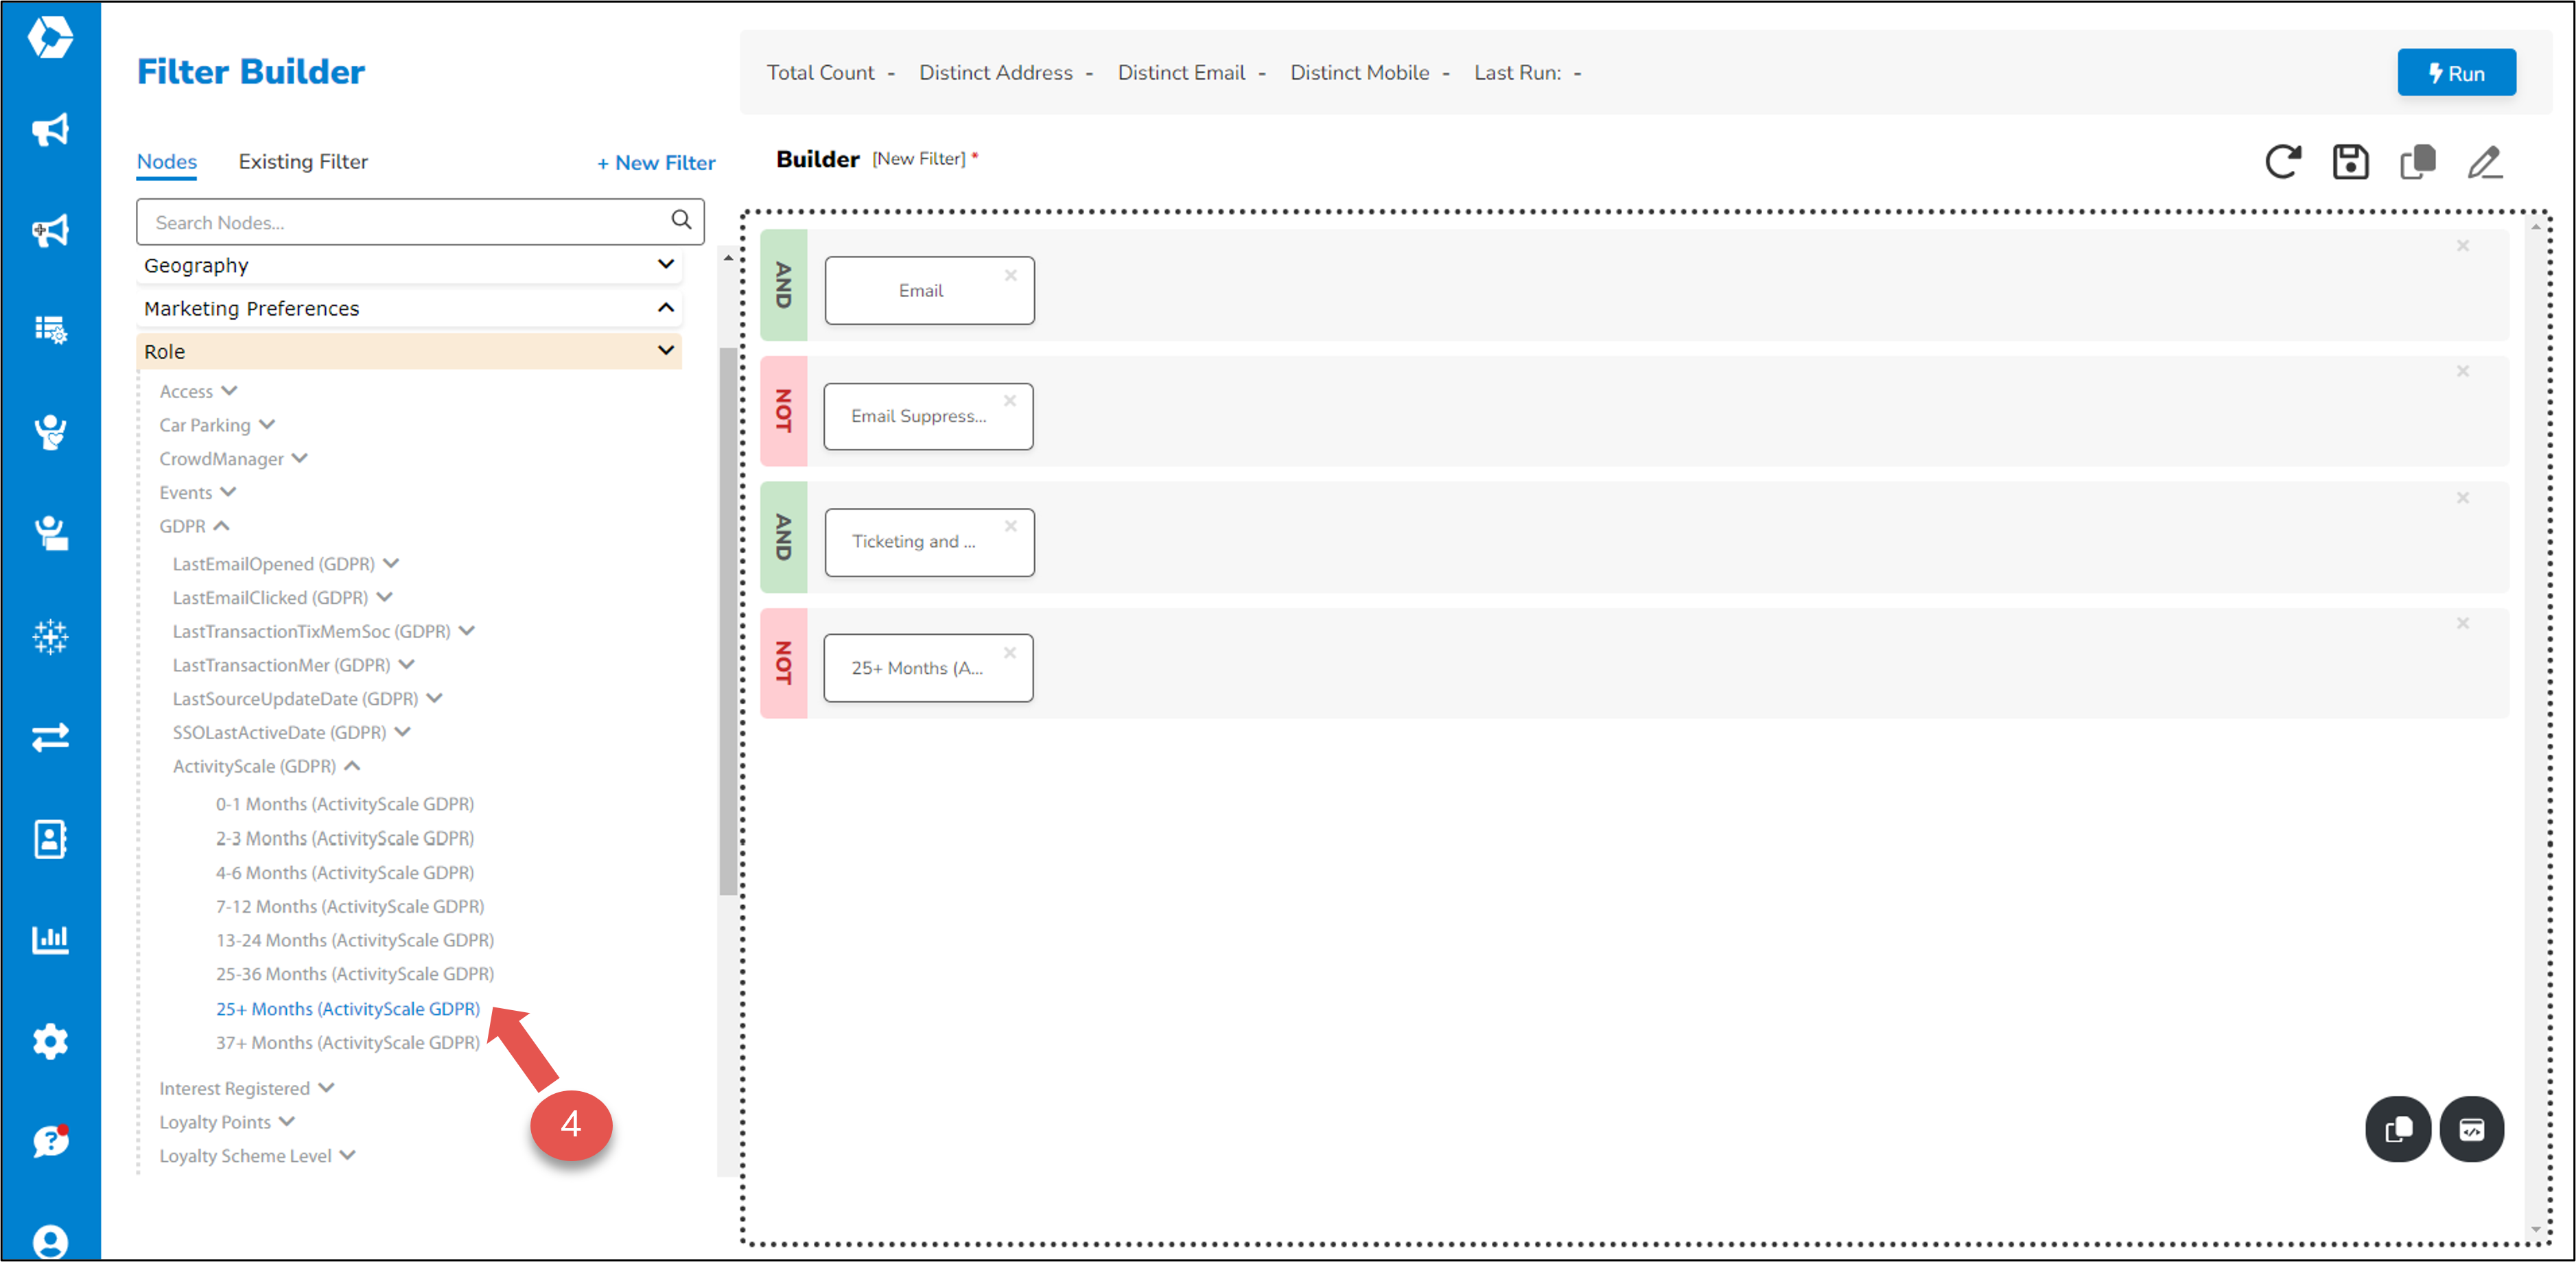Rename the filter using the pencil edit icon

pos(2486,162)
